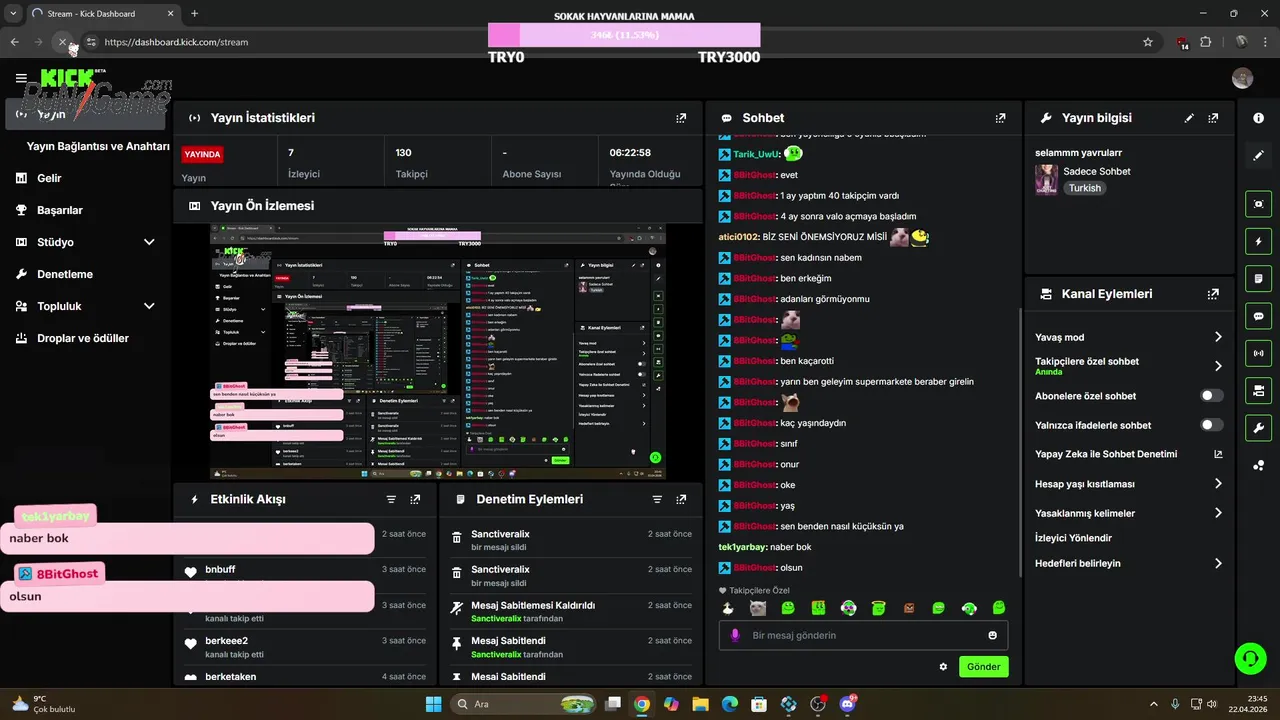Pop out the Yayın İstatistikleri panel

(x=681, y=118)
